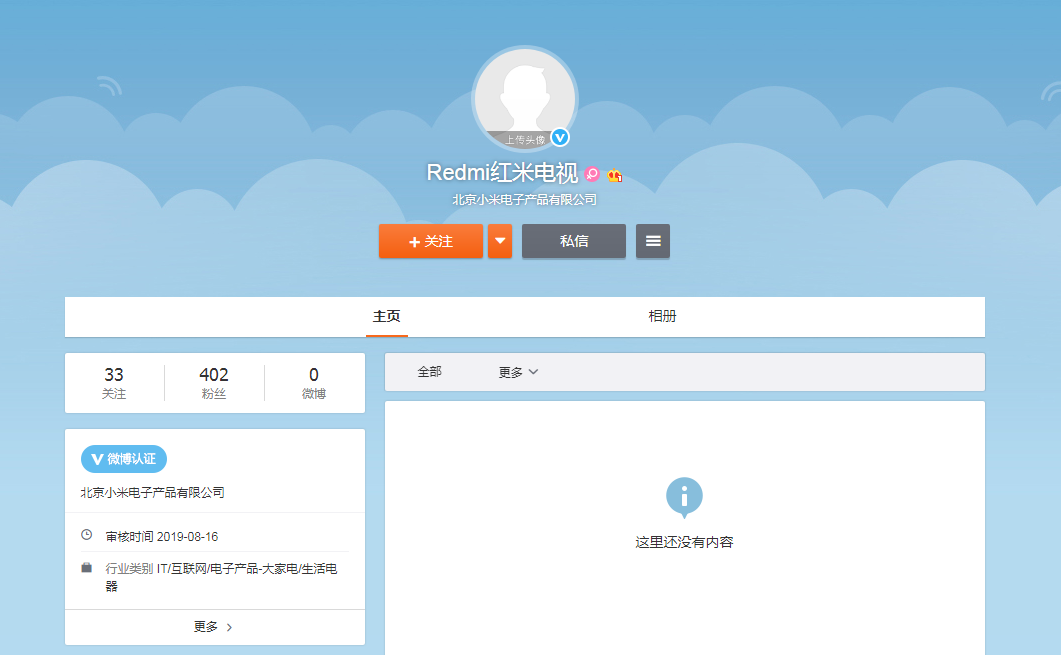The image size is (1061, 655).
Task: Click the profile avatar placeholder image
Action: [524, 99]
